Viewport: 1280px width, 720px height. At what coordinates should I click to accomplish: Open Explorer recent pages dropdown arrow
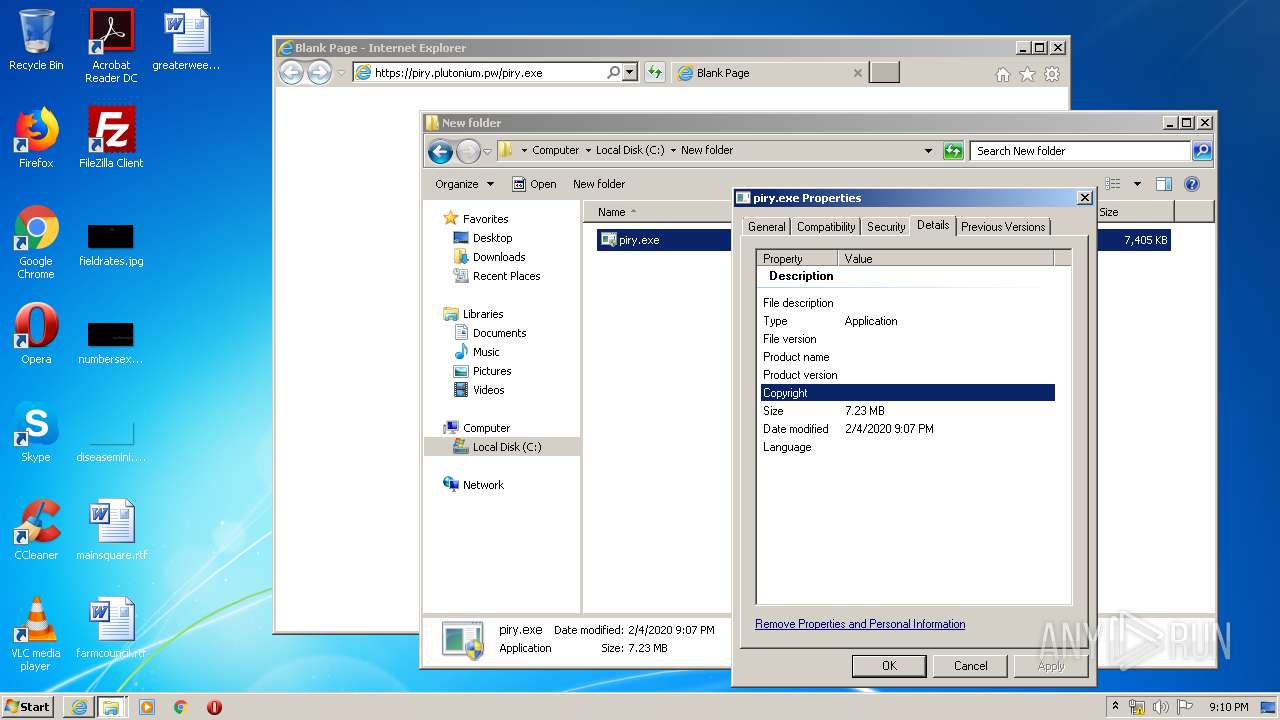(x=488, y=152)
